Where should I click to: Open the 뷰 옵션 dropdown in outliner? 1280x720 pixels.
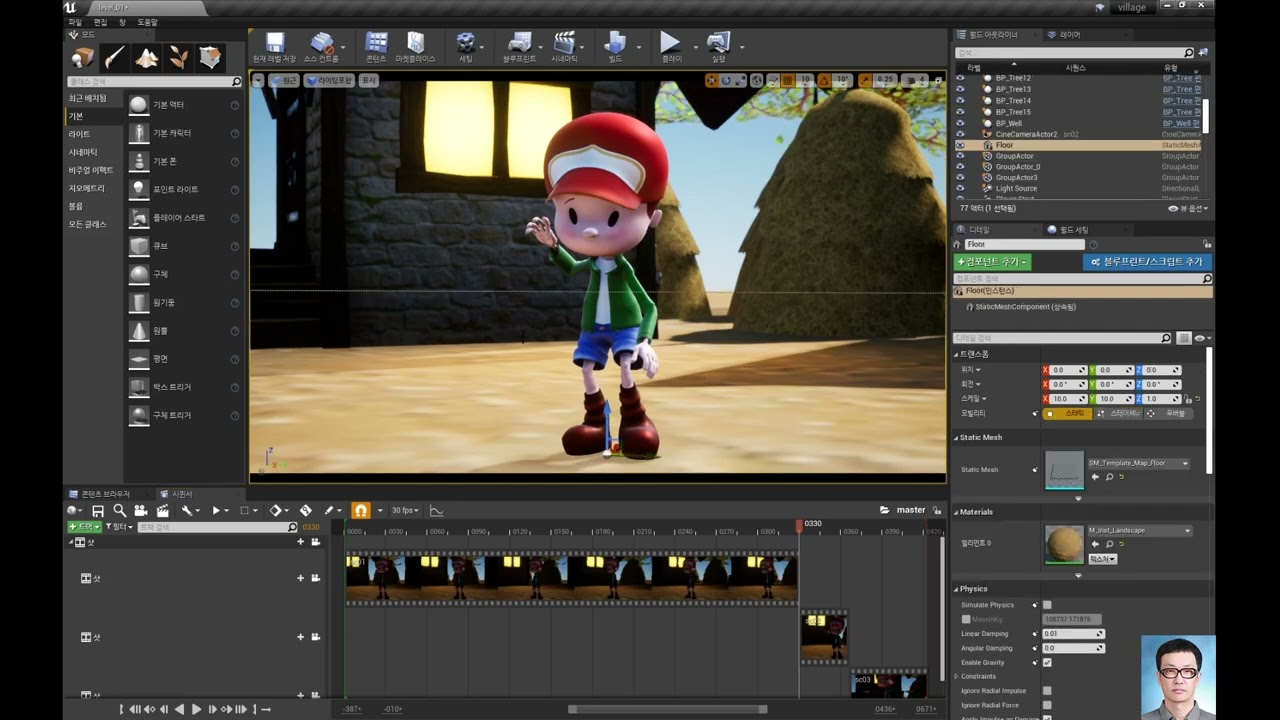point(1188,208)
